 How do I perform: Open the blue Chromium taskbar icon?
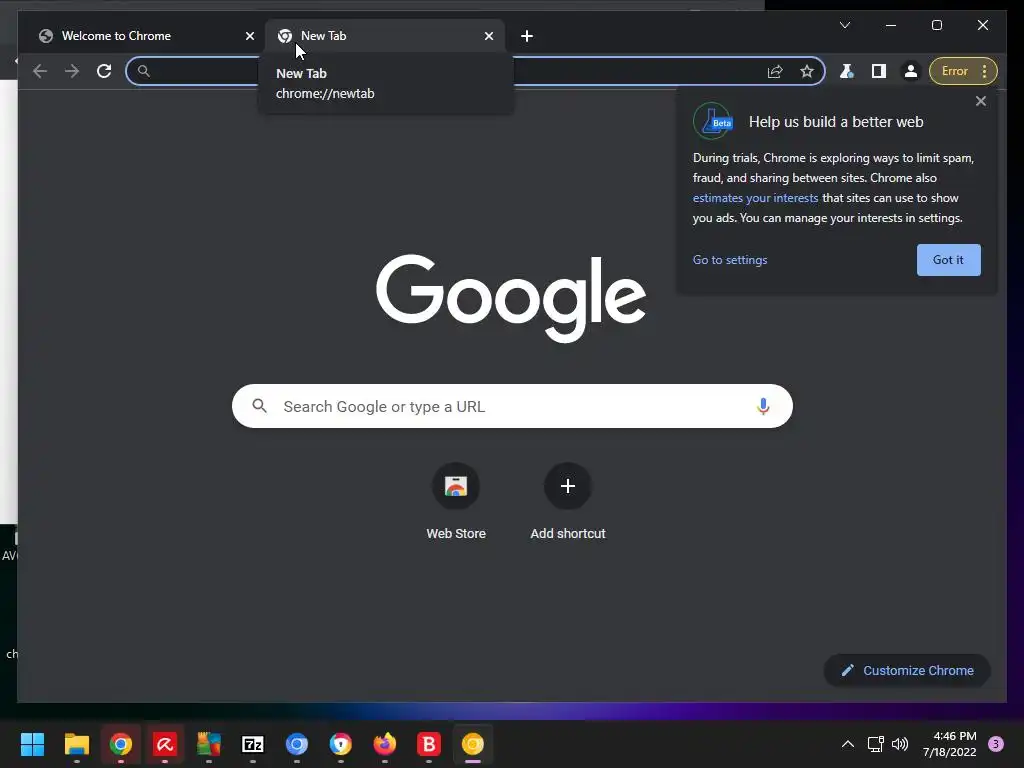coord(296,744)
